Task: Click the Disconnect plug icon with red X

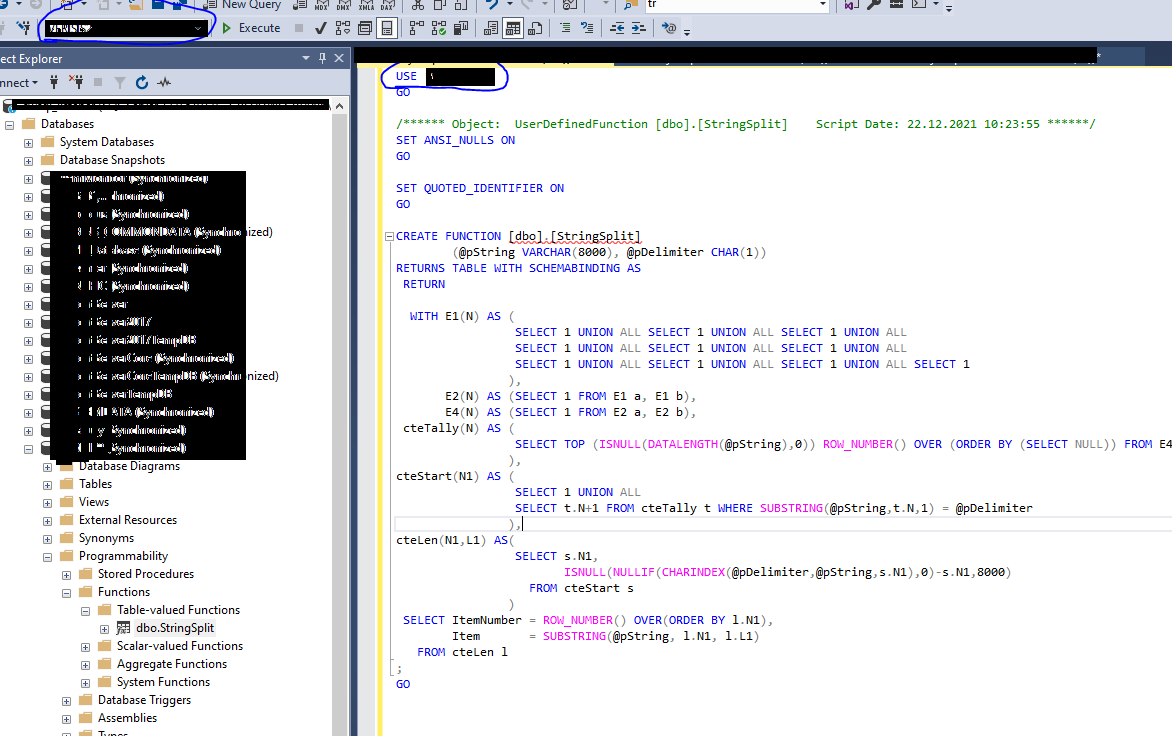Action: point(76,81)
